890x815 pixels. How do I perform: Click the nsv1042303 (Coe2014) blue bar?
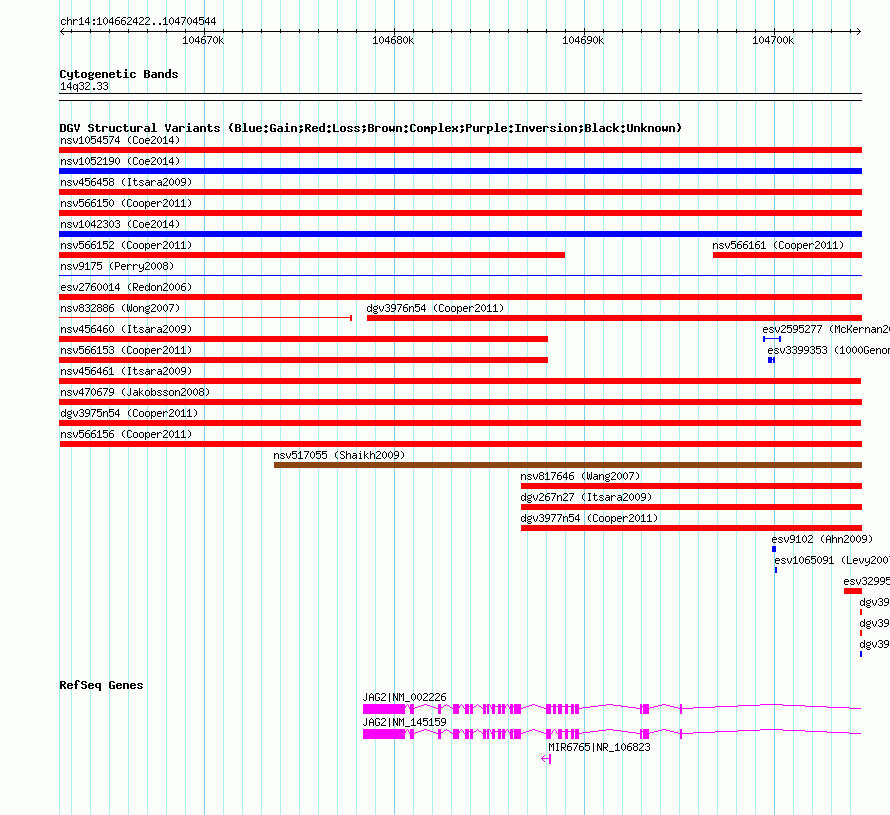pos(460,234)
